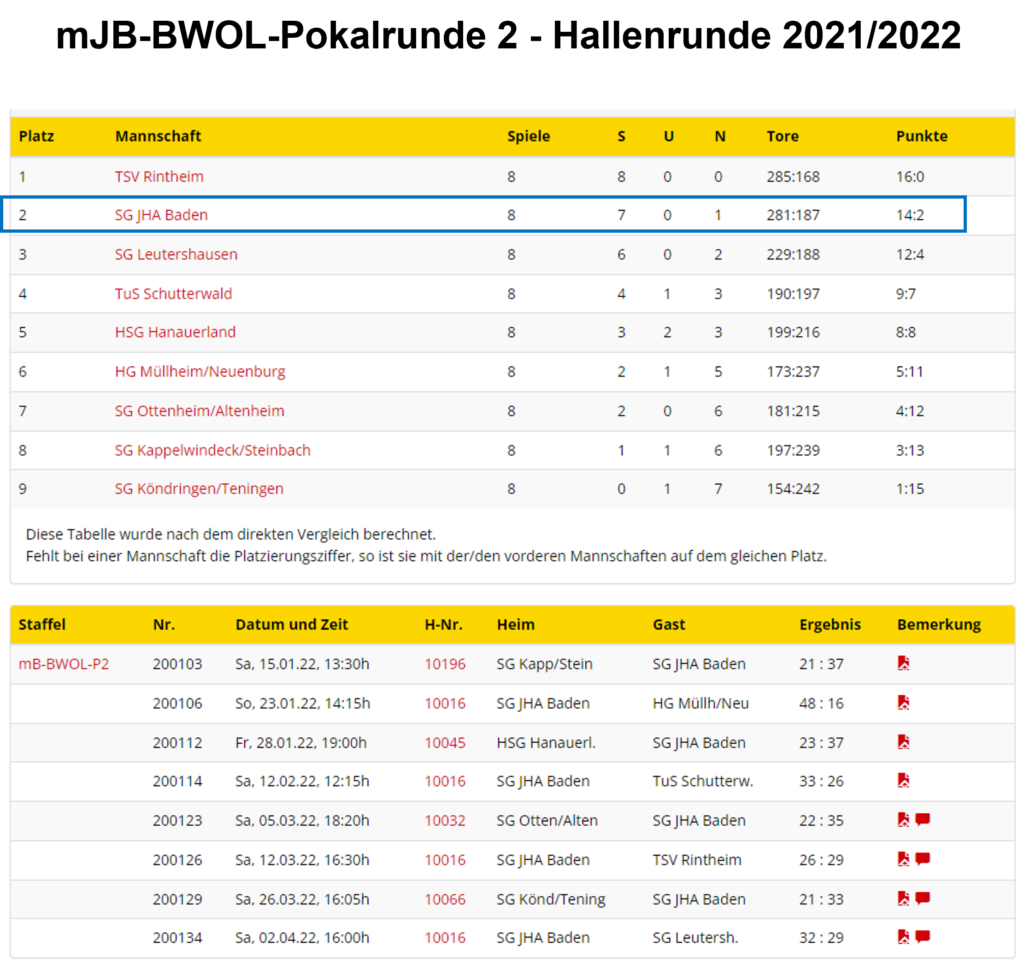This screenshot has width=1024, height=975.
Task: Open hall 10016 link for match 200134
Action: (x=445, y=937)
